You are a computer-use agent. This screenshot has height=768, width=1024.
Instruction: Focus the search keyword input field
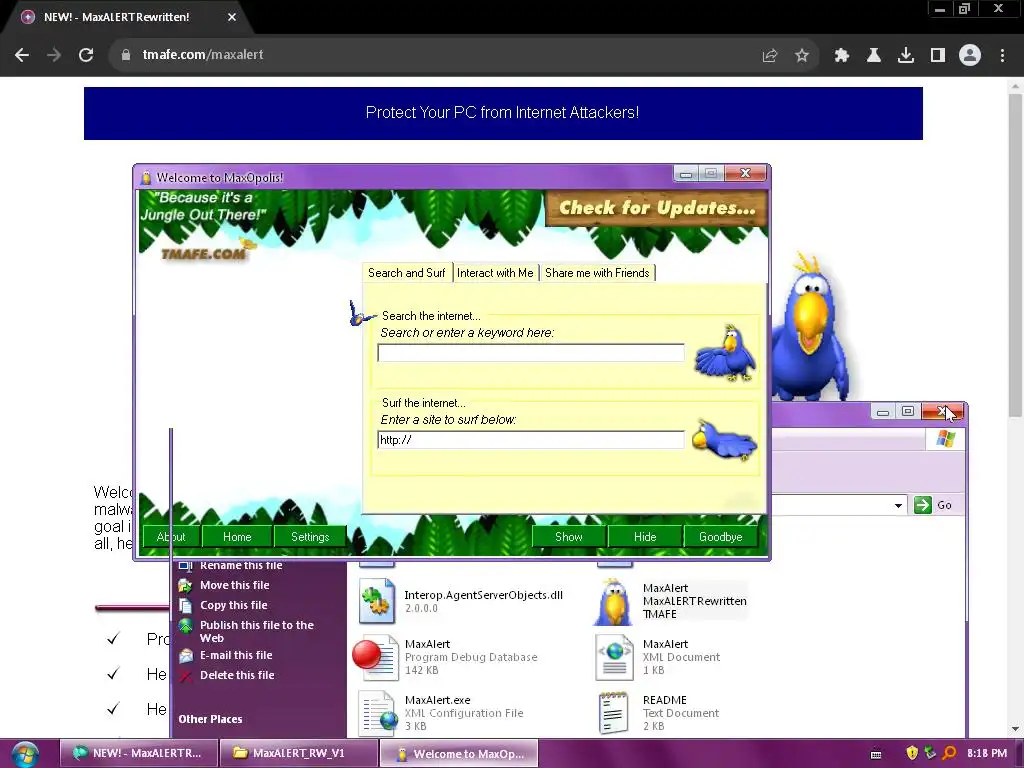531,353
